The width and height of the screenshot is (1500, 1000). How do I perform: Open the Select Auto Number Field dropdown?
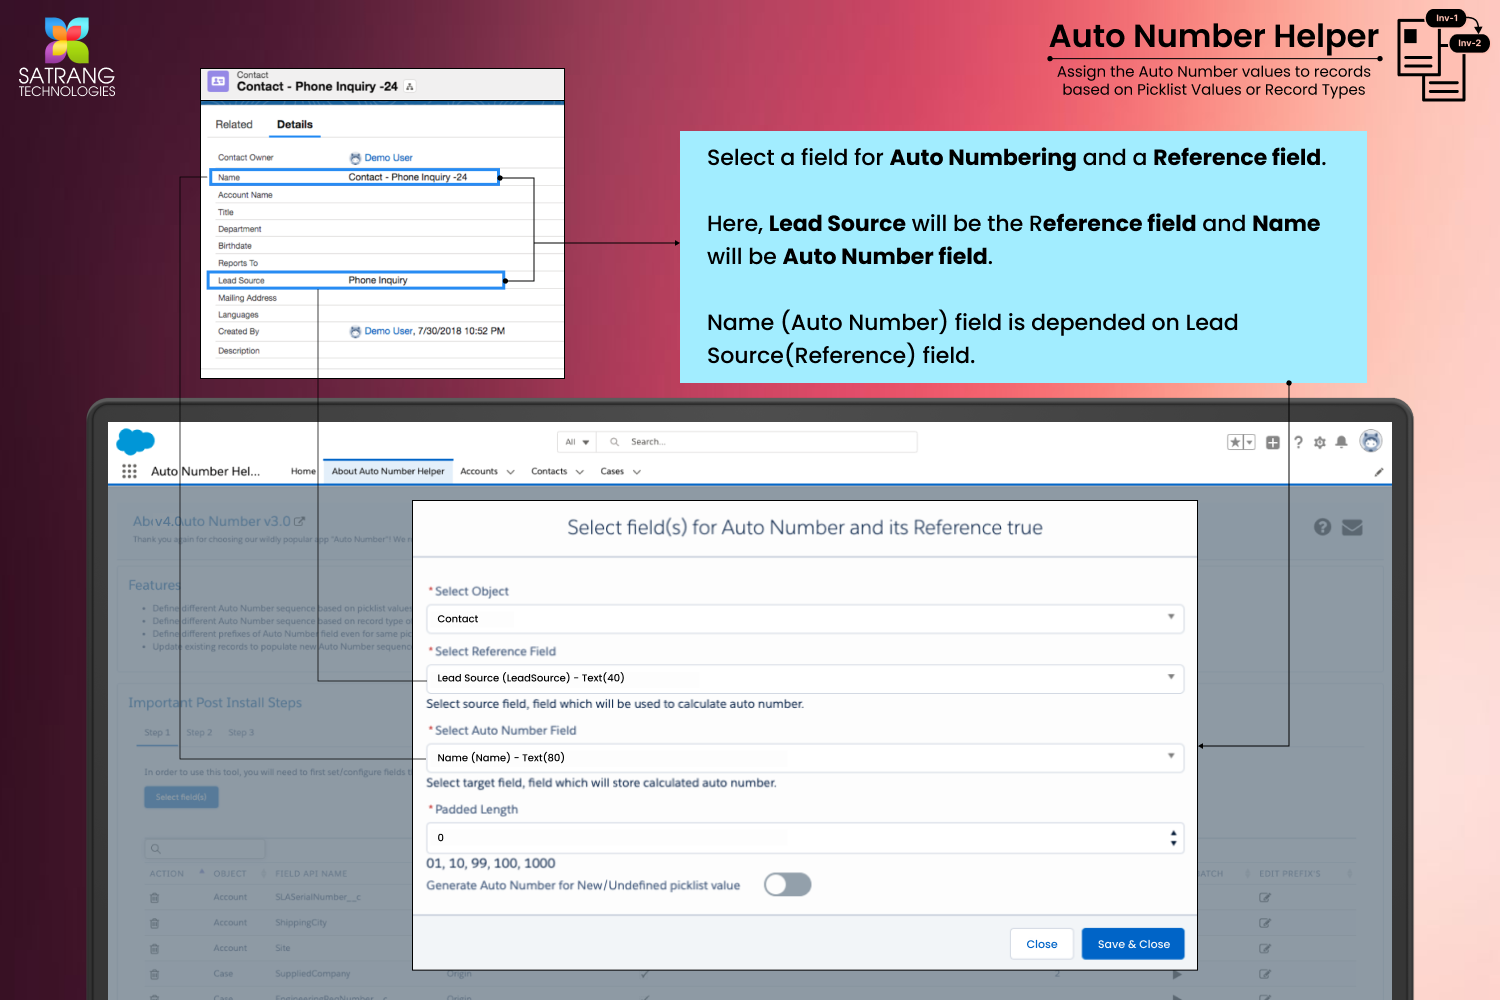[805, 758]
